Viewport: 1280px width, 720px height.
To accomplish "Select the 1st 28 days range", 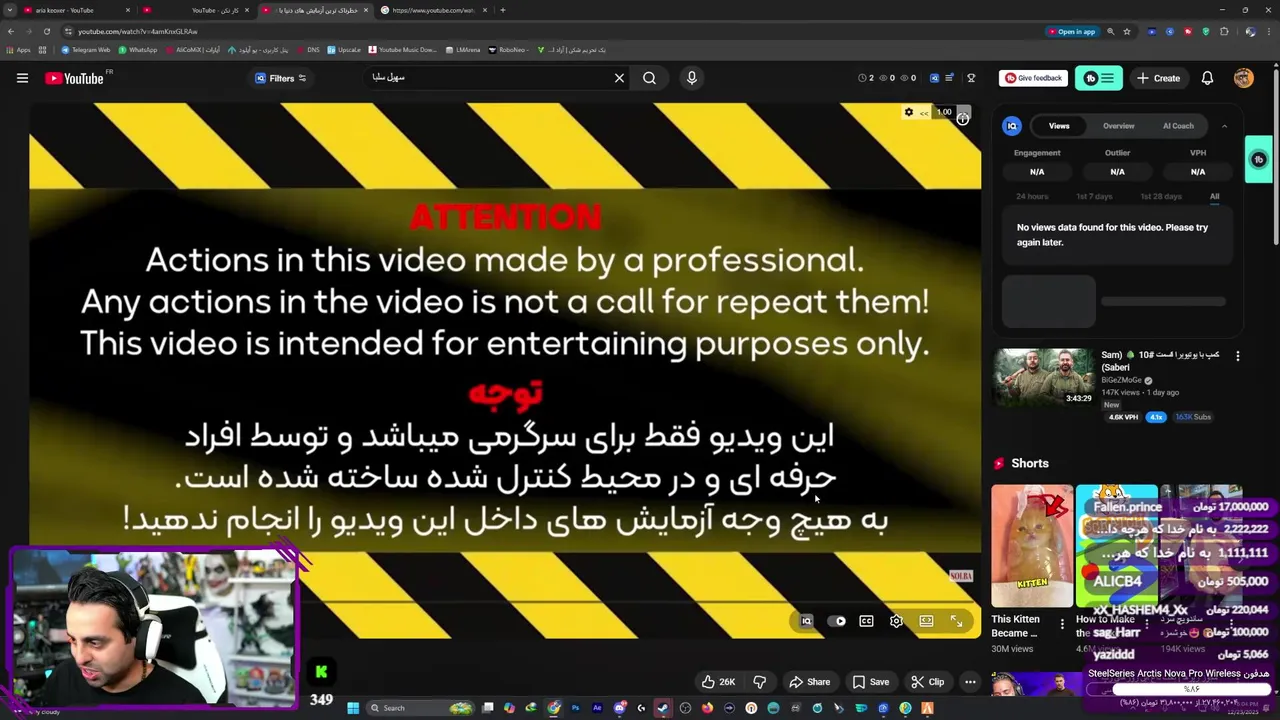I will 1161,196.
